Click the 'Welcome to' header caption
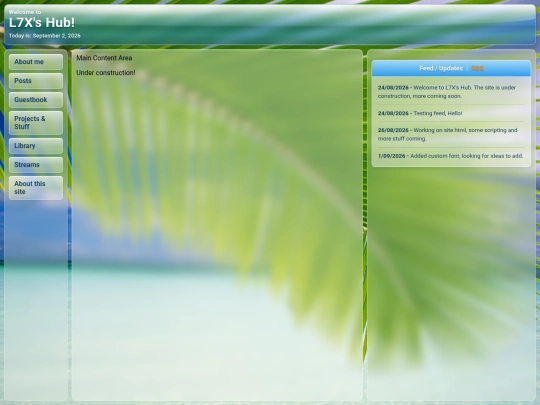This screenshot has height=405, width=540. click(25, 12)
